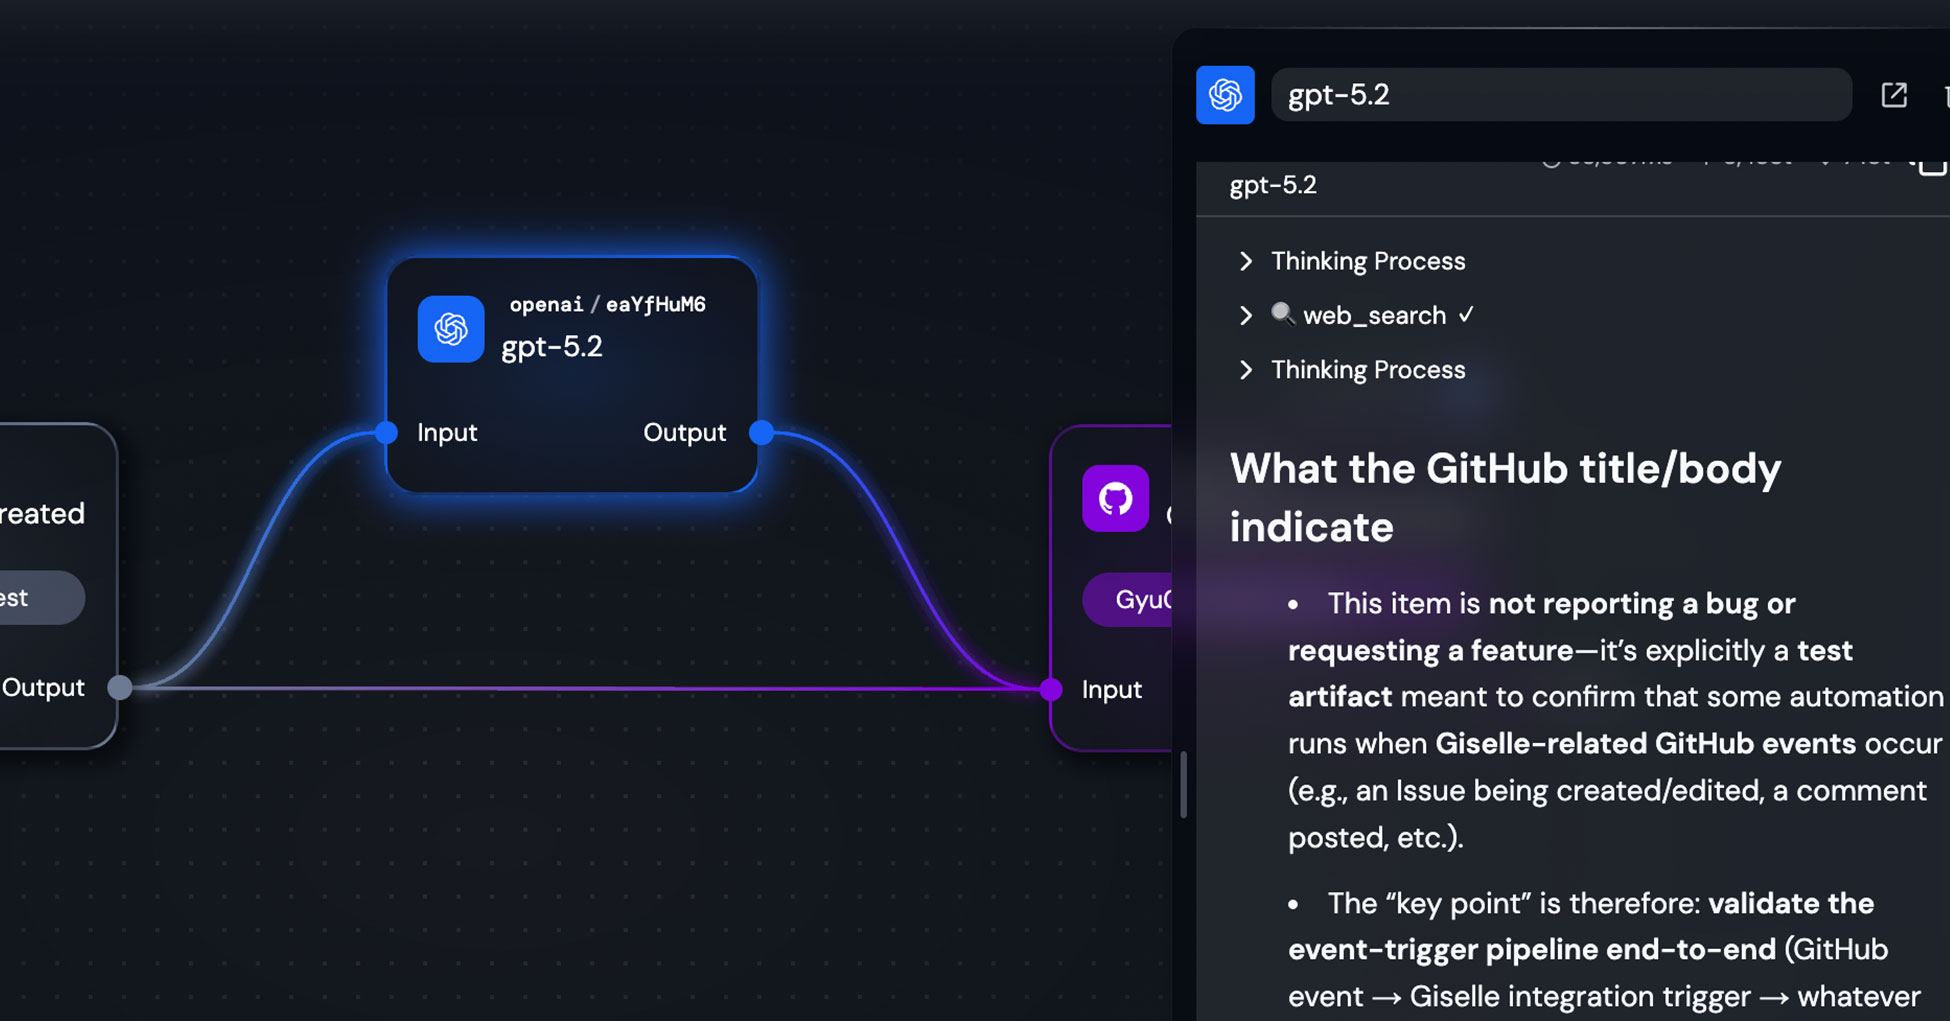Click the Input port on the GitHub node
Screen dimensions: 1950x1021
[1050, 689]
